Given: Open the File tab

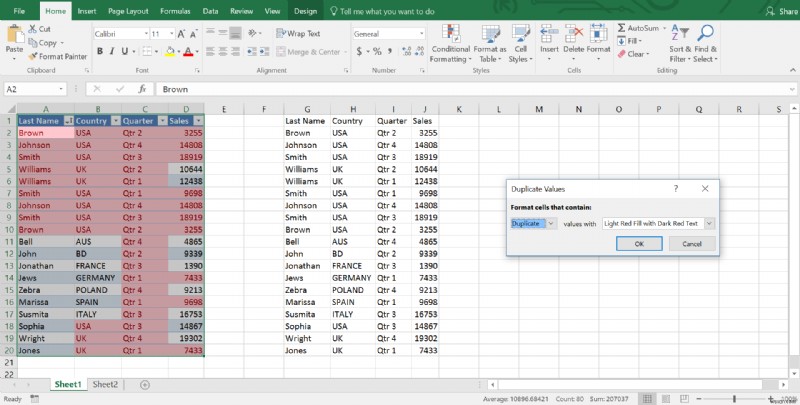Looking at the screenshot, I should pyautogui.click(x=19, y=11).
